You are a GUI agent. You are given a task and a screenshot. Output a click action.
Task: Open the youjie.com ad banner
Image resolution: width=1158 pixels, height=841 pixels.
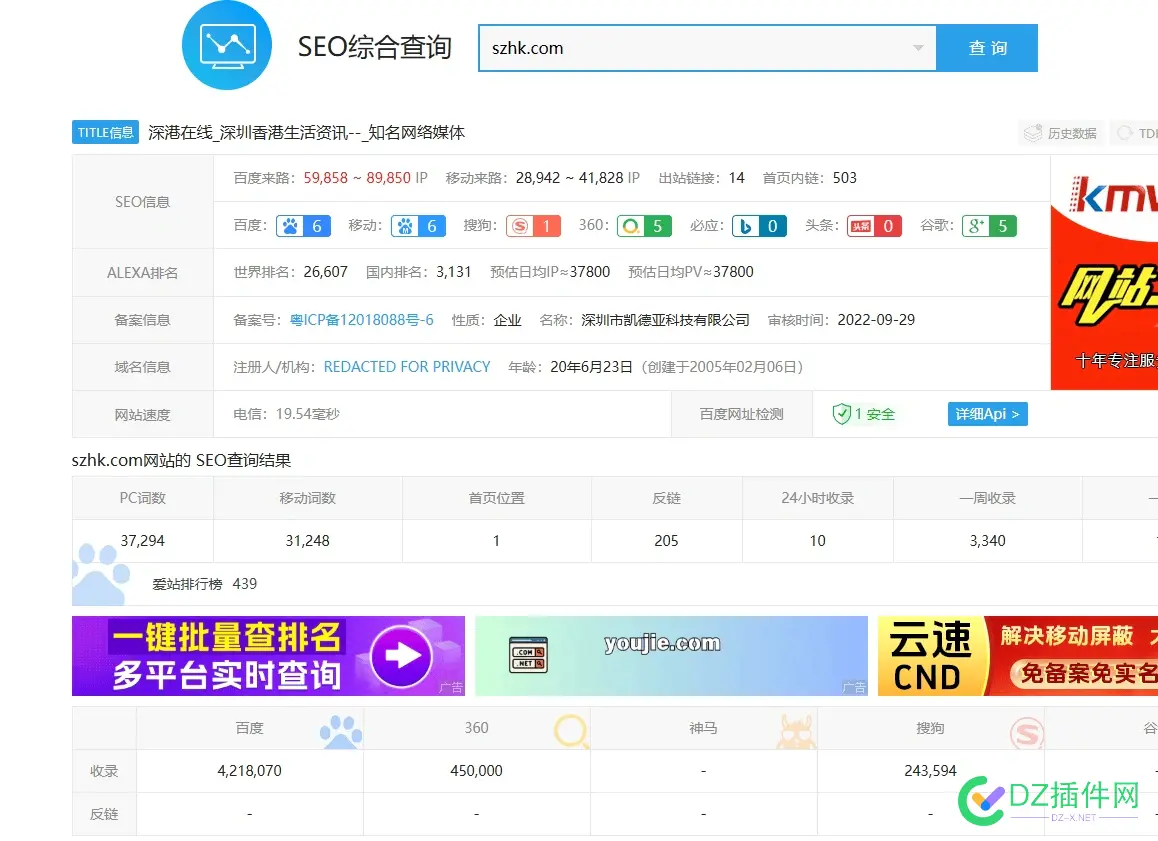pyautogui.click(x=671, y=656)
